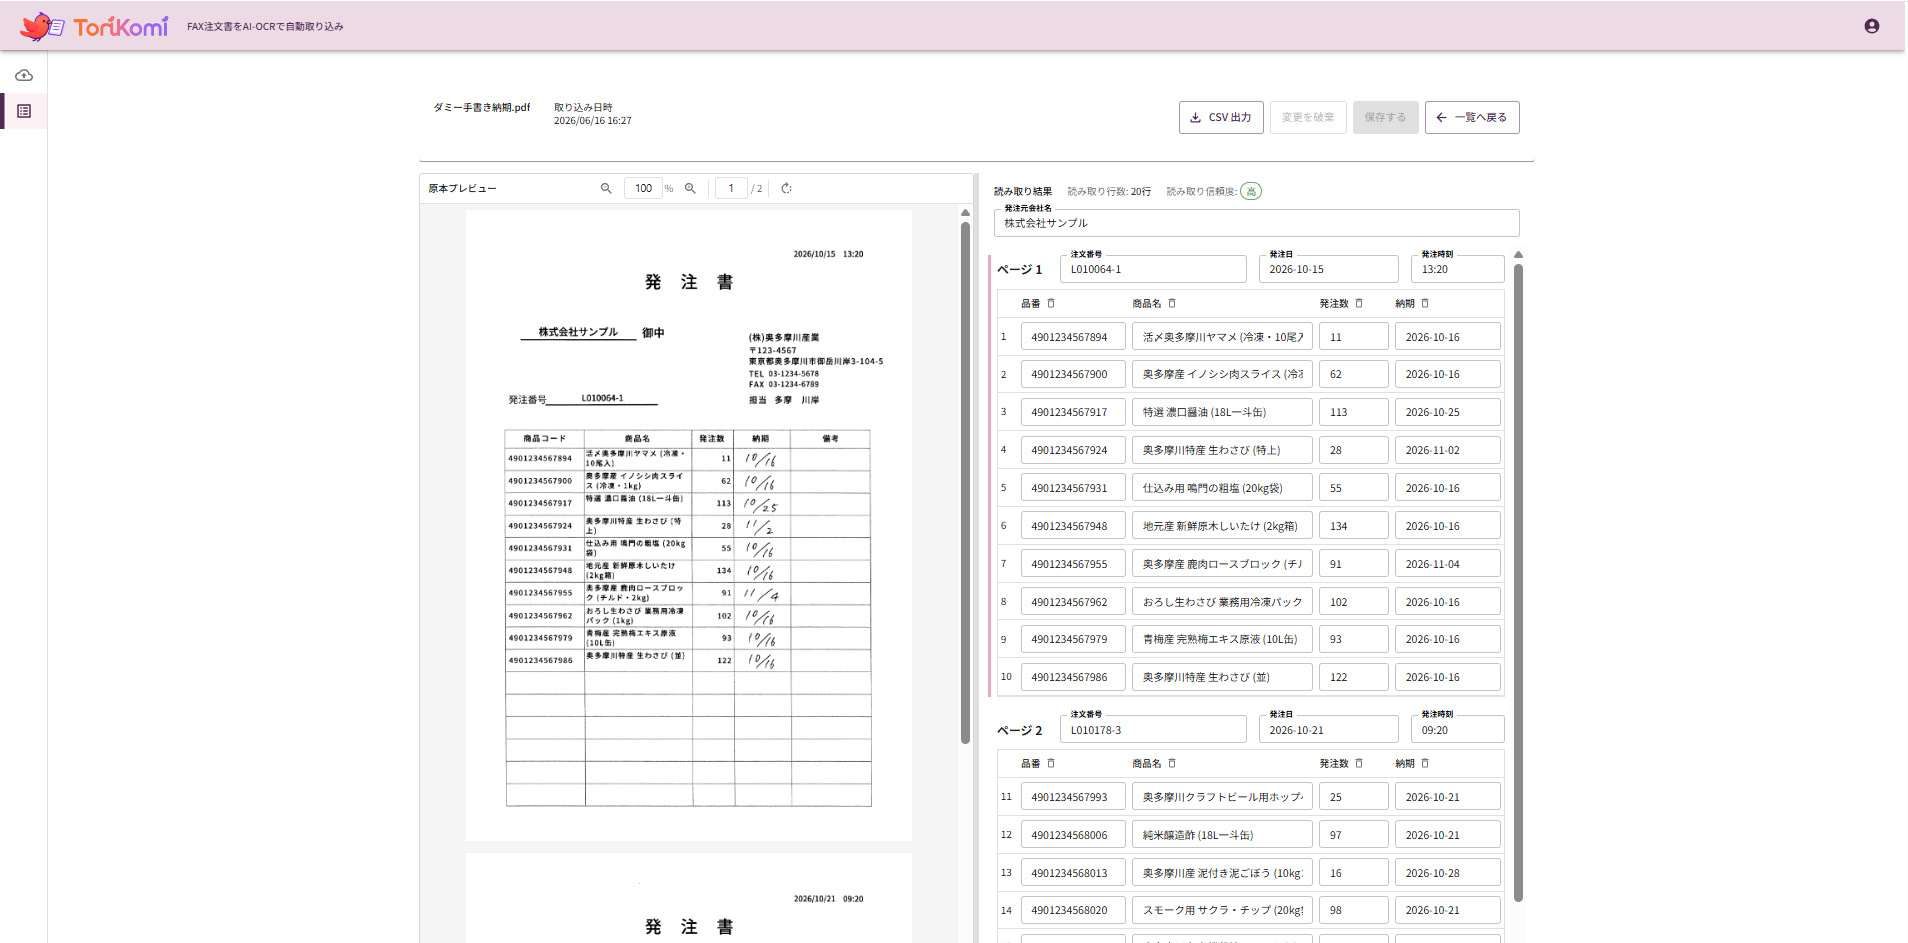
Task: Edit page 2 order time 09:20
Action: click(1458, 730)
